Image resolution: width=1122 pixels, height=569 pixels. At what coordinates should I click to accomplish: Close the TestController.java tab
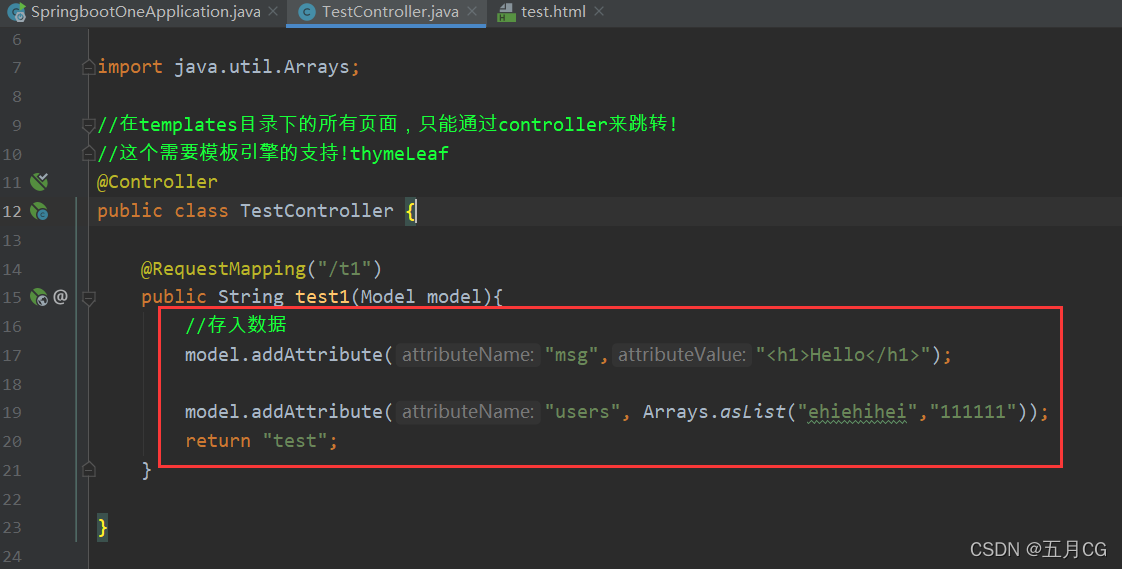[472, 11]
